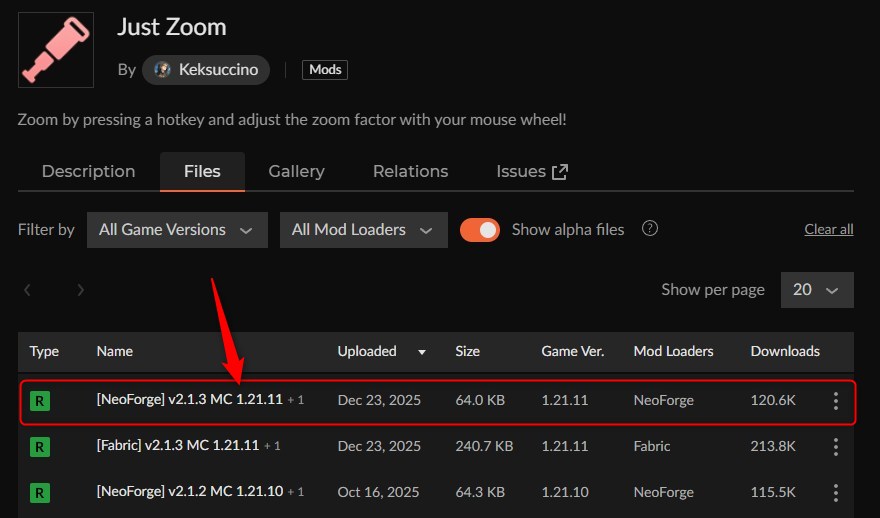Open Keksuccino's author profile
The image size is (880, 518).
pyautogui.click(x=206, y=70)
